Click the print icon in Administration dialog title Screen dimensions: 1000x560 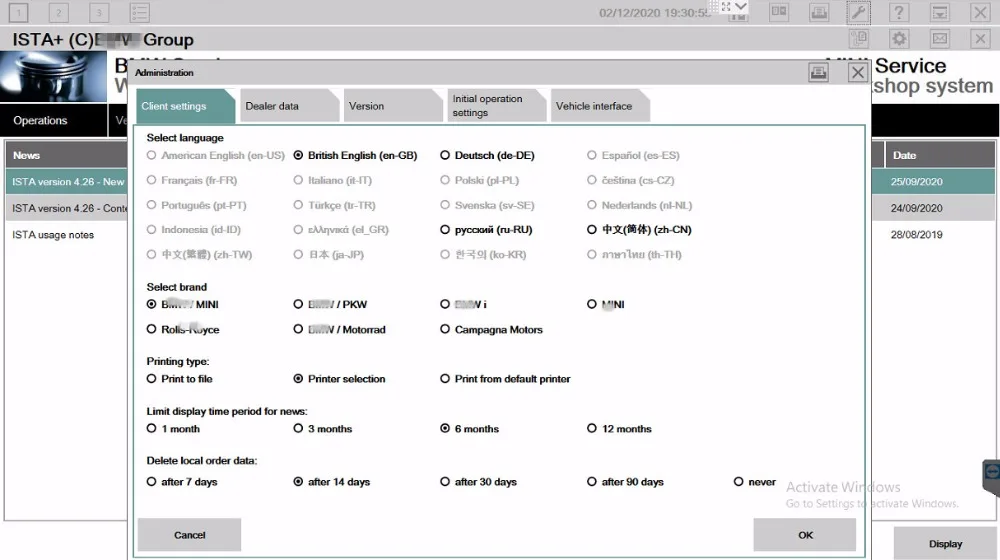(818, 73)
